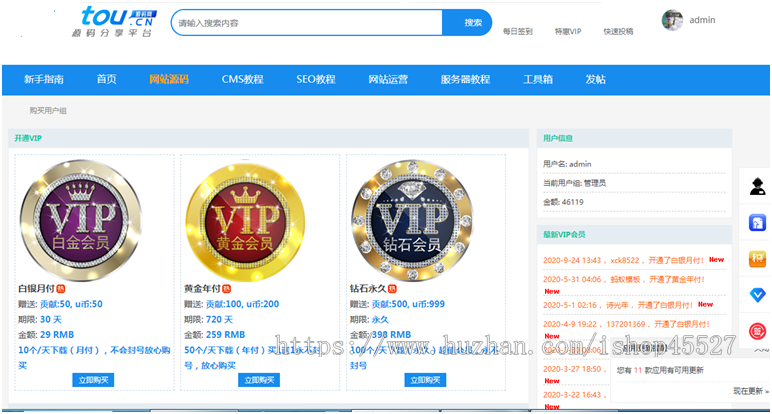Click 现在更新 in the update popup
Image resolution: width=772 pixels, height=414 pixels.
[x=751, y=391]
